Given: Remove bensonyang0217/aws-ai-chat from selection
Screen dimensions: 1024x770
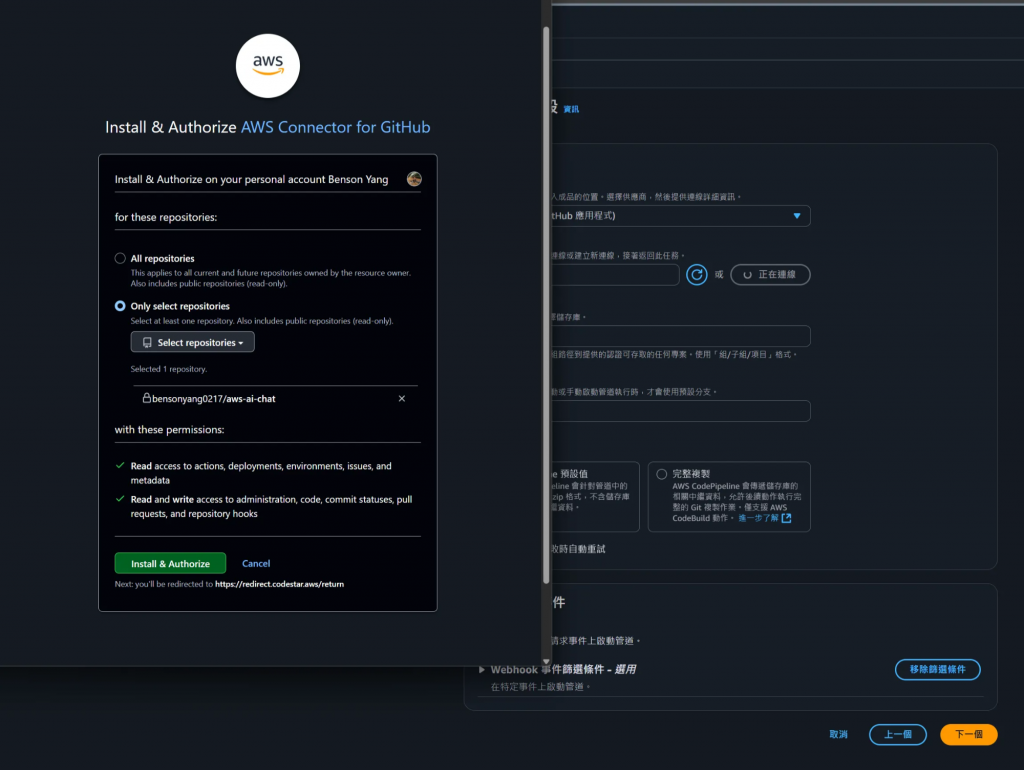Looking at the screenshot, I should point(402,398).
